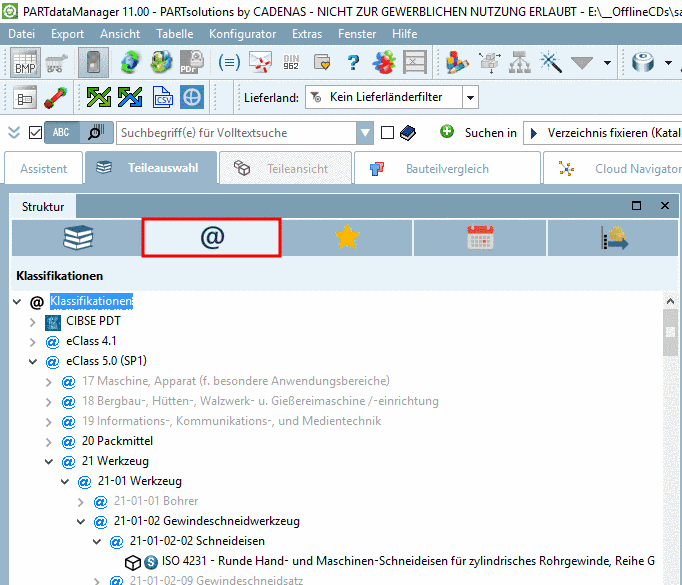Viewport: 682px width, 585px height.
Task: Tick the empty checkbox next to book icon
Action: (387, 133)
